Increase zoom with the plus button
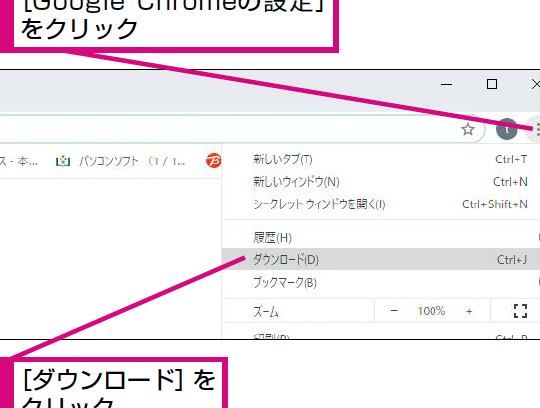The image size is (540, 408). point(469,311)
